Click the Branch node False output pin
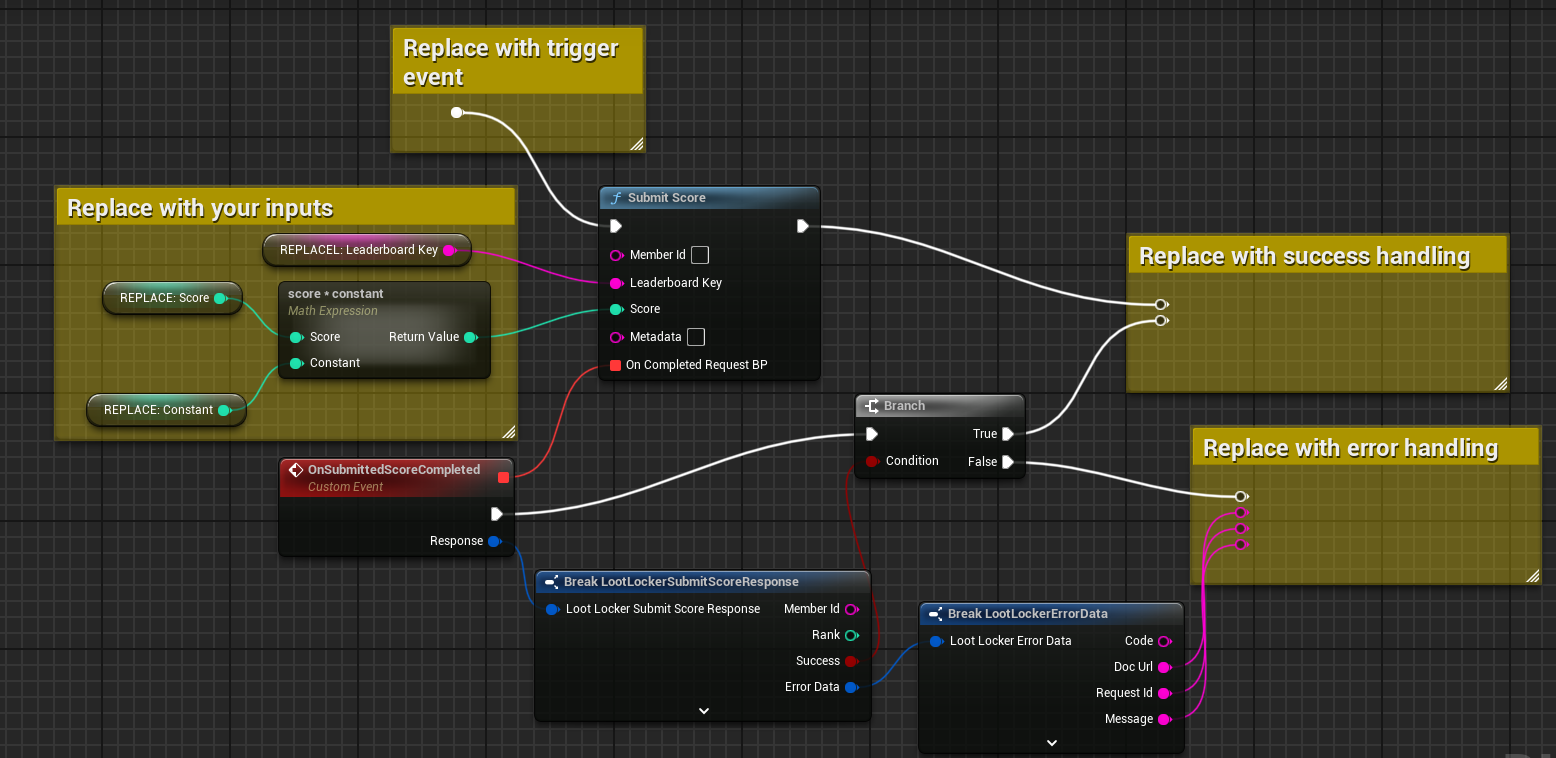1556x758 pixels. [1008, 462]
